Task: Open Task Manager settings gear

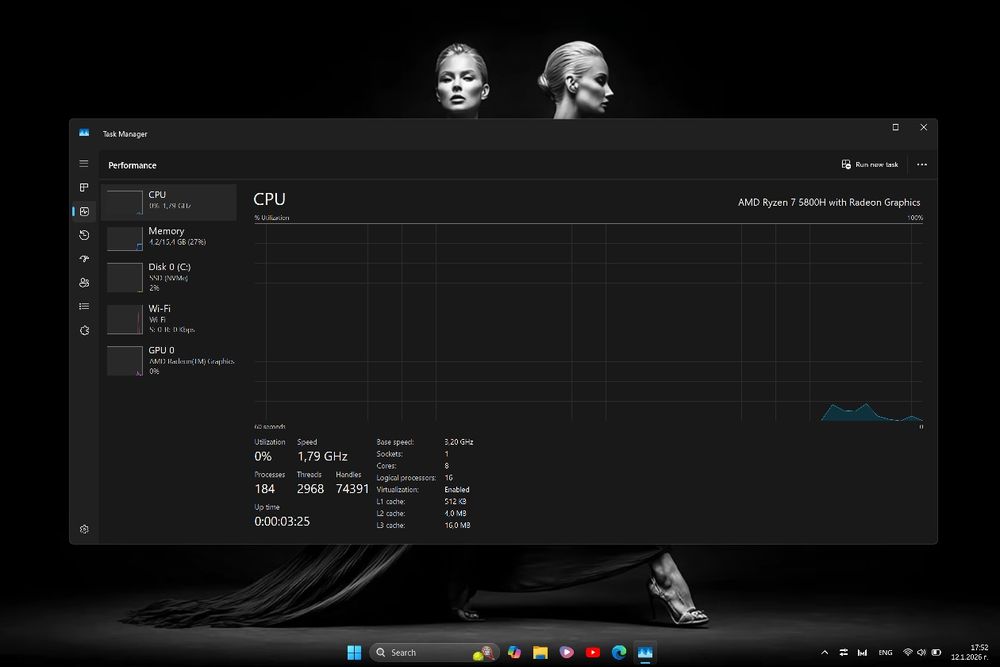Action: (x=84, y=529)
